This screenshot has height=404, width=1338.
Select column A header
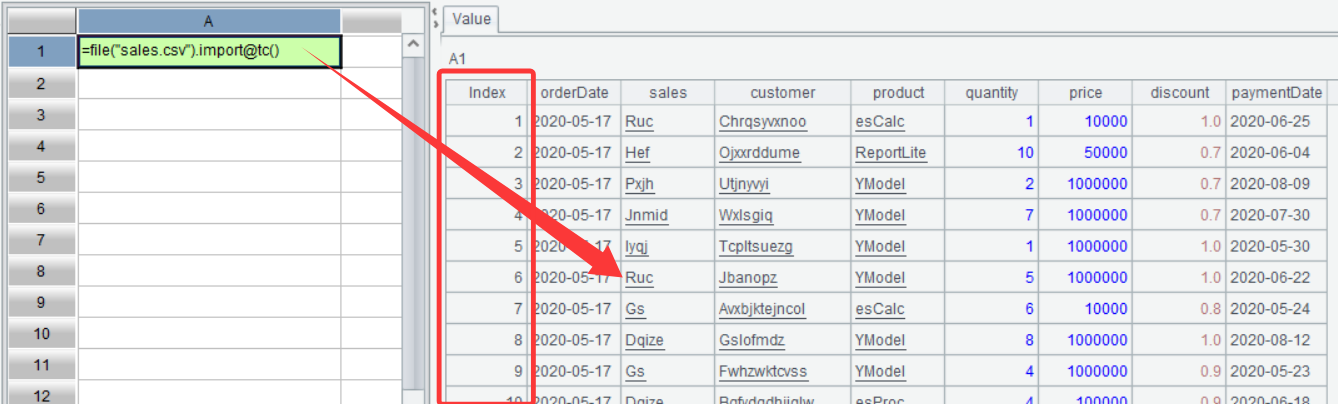209,21
